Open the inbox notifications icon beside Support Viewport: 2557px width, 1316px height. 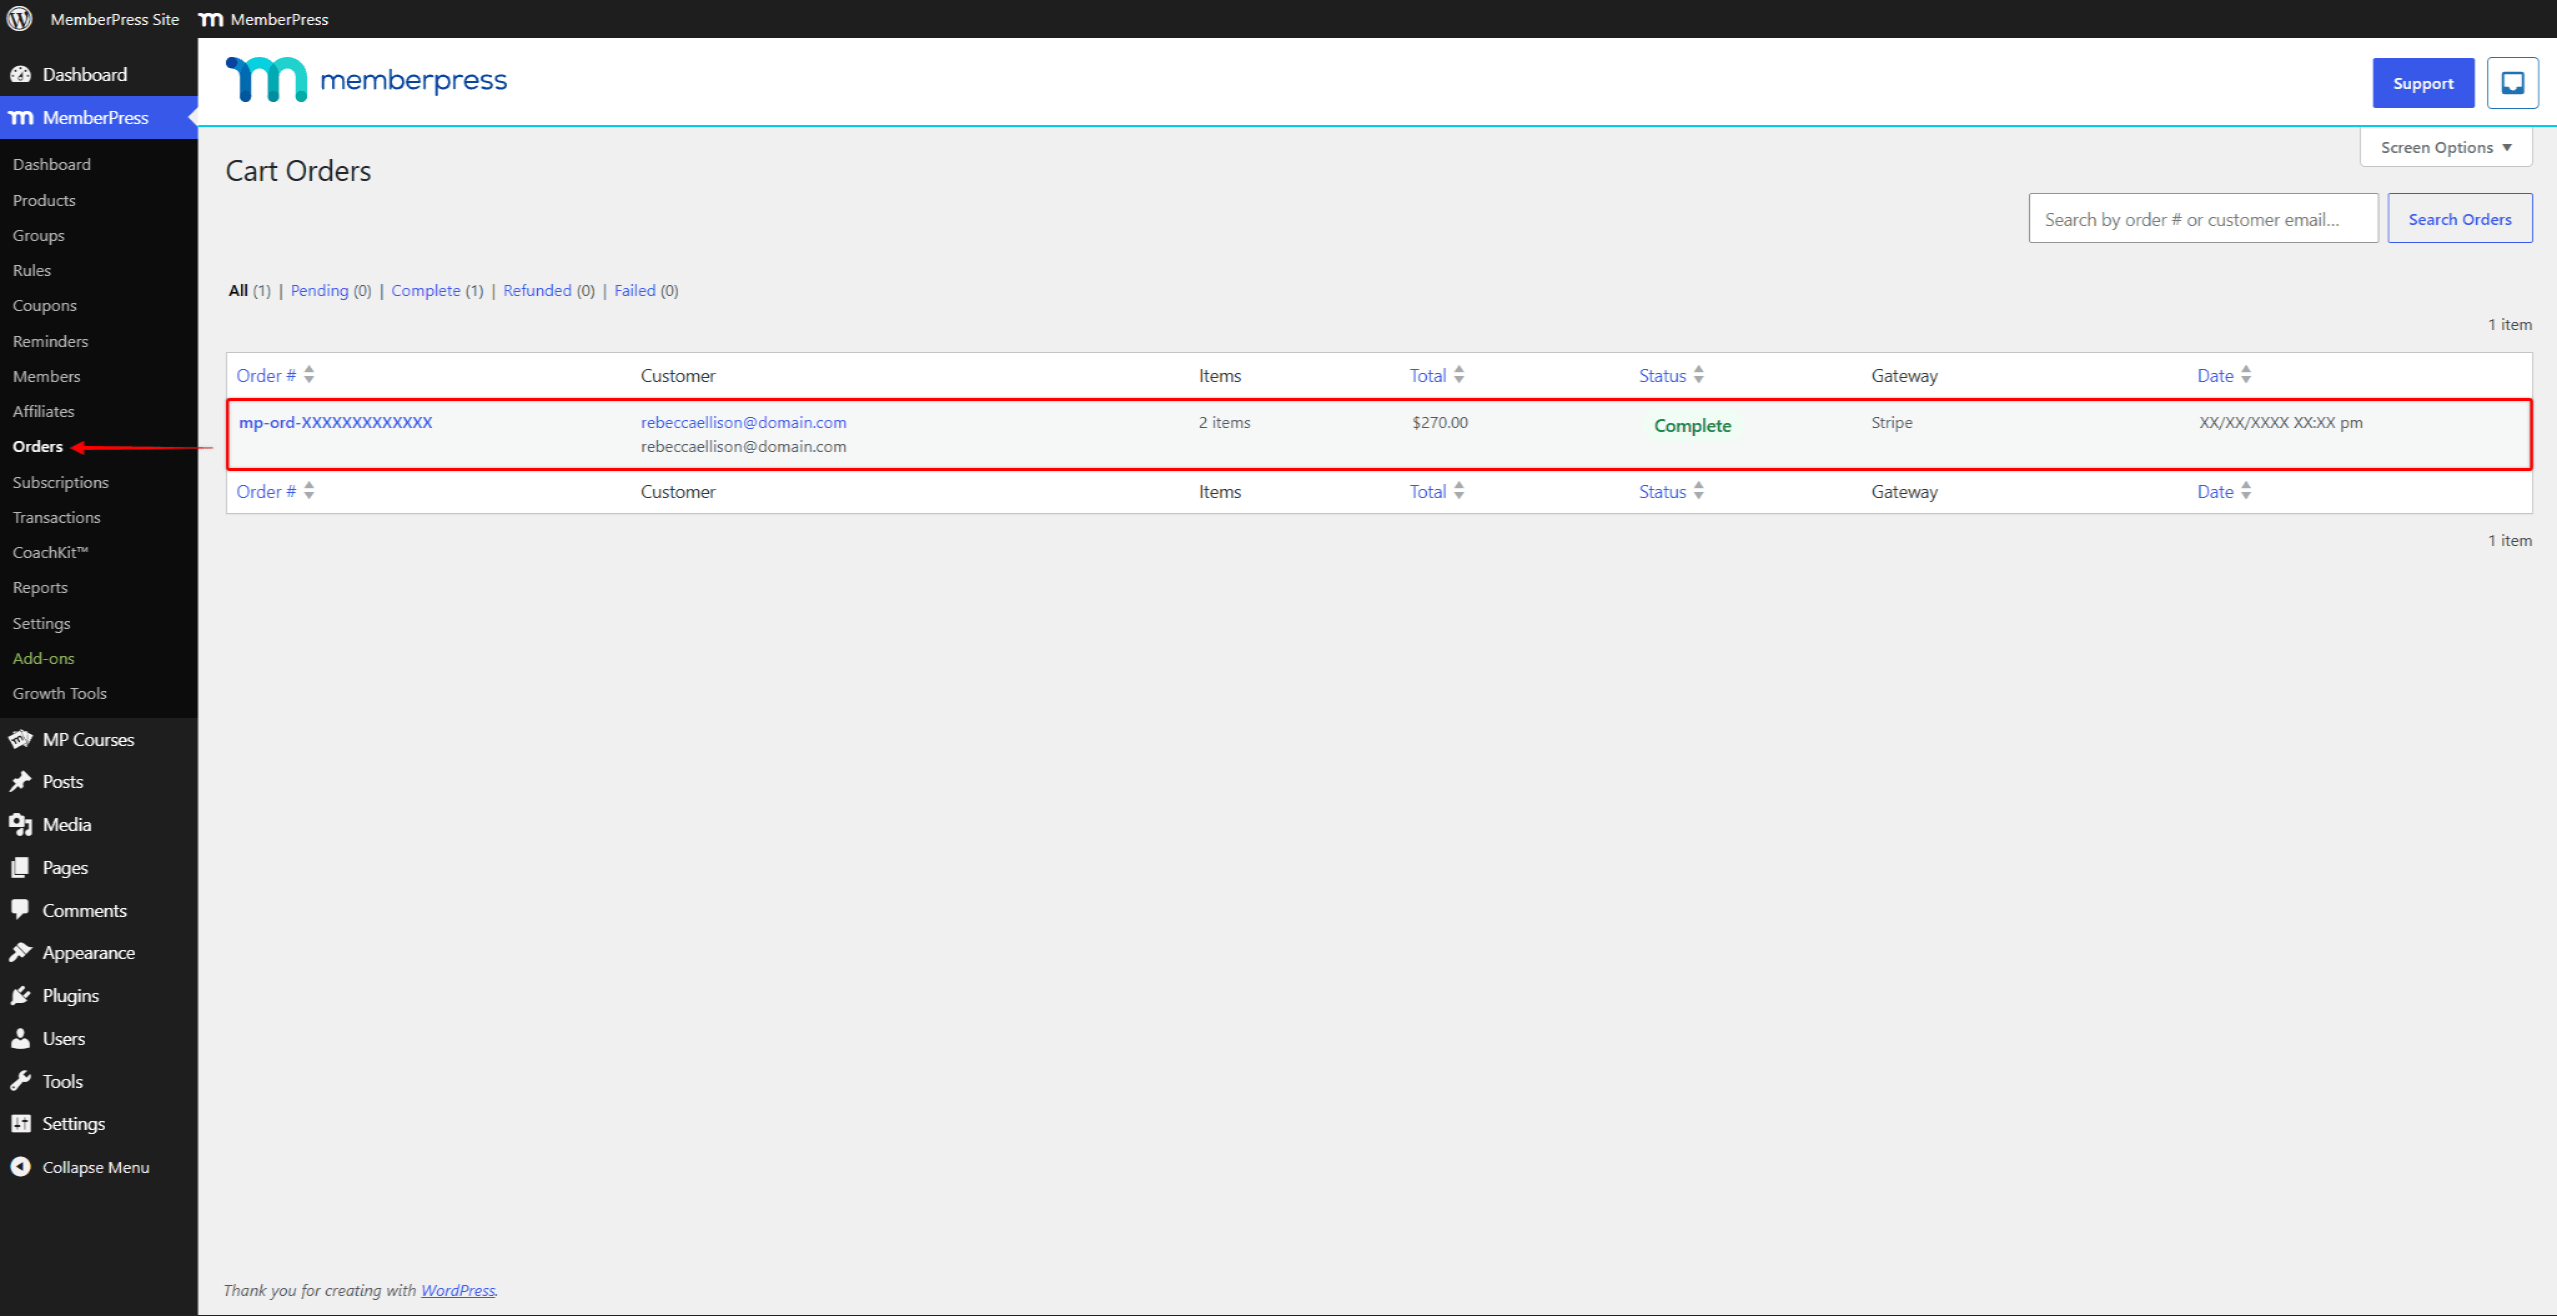click(x=2512, y=83)
